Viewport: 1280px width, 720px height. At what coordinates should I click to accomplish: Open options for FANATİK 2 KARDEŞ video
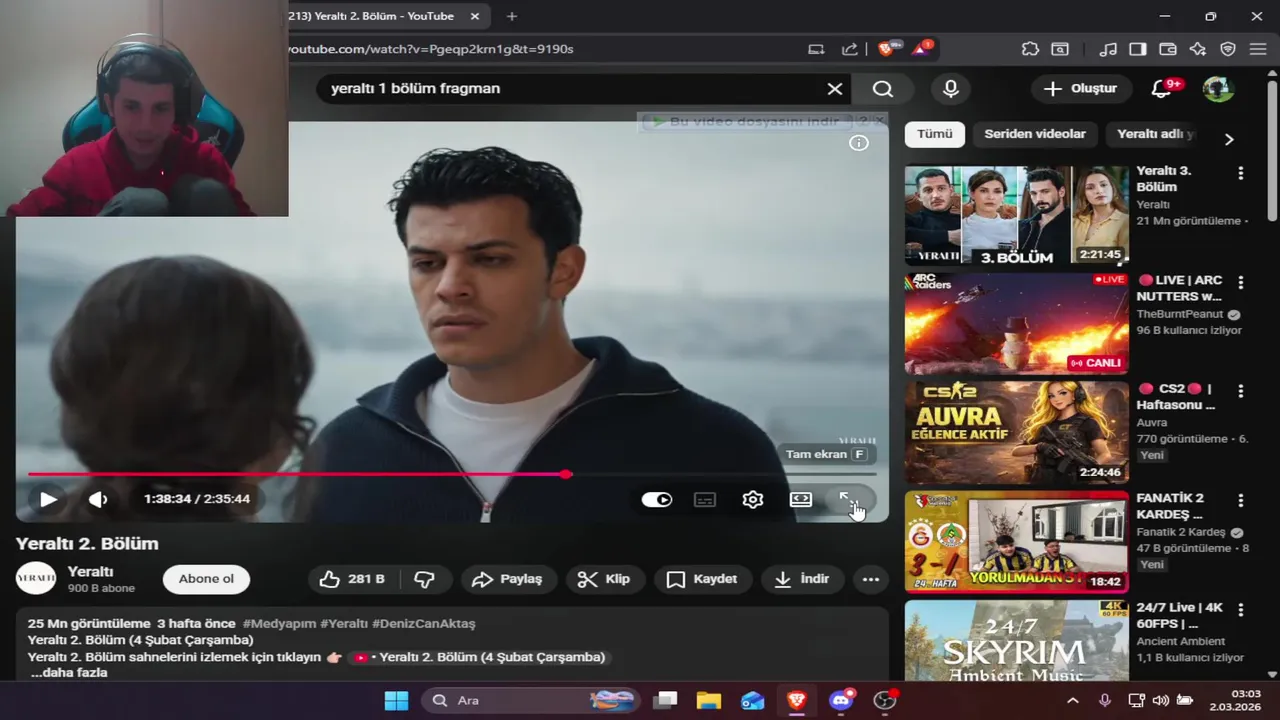click(1241, 500)
